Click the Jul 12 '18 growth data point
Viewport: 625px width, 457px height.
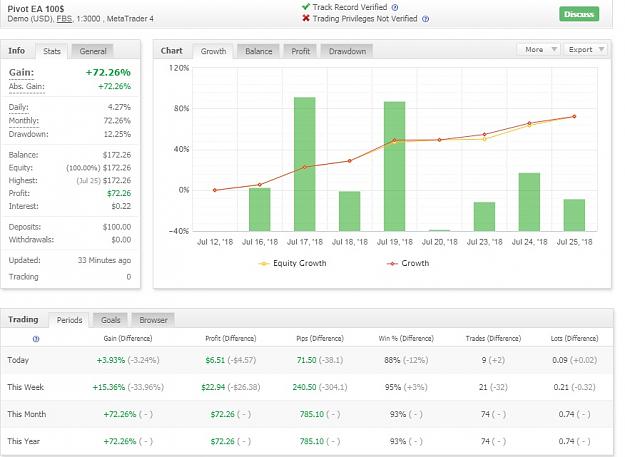point(214,190)
